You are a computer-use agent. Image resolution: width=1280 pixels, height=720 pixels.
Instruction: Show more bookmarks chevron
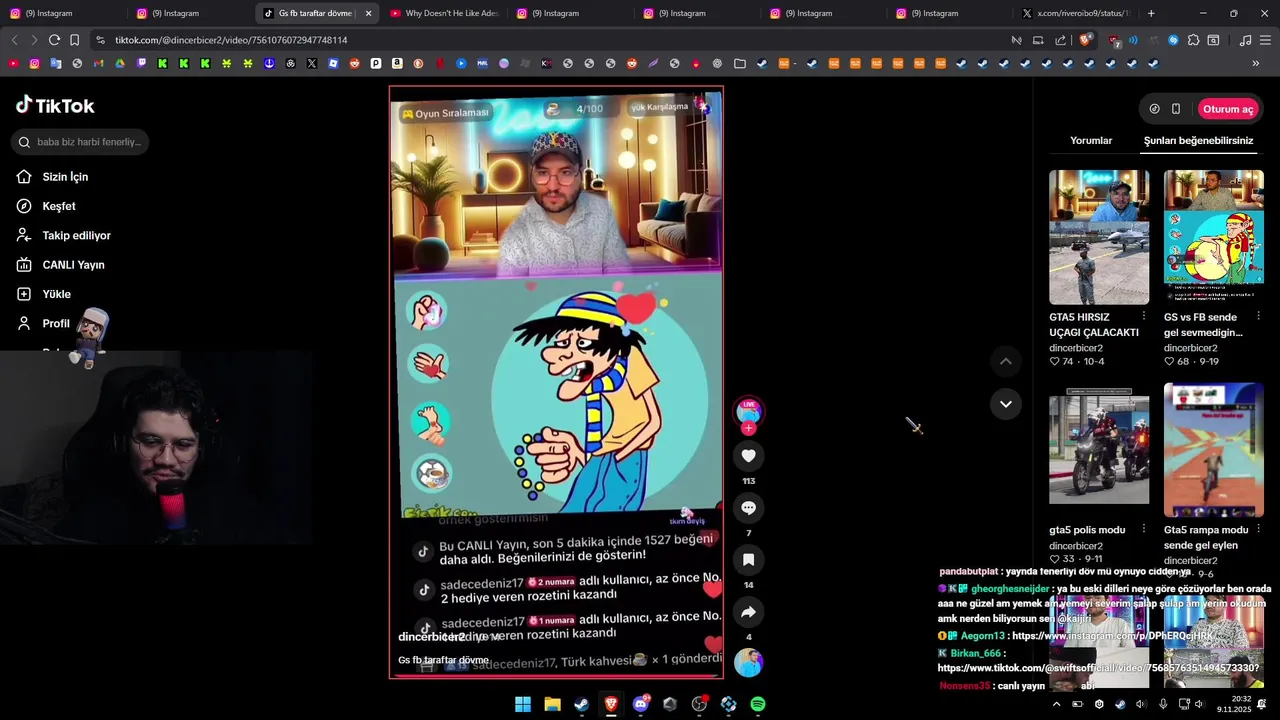tap(1256, 63)
